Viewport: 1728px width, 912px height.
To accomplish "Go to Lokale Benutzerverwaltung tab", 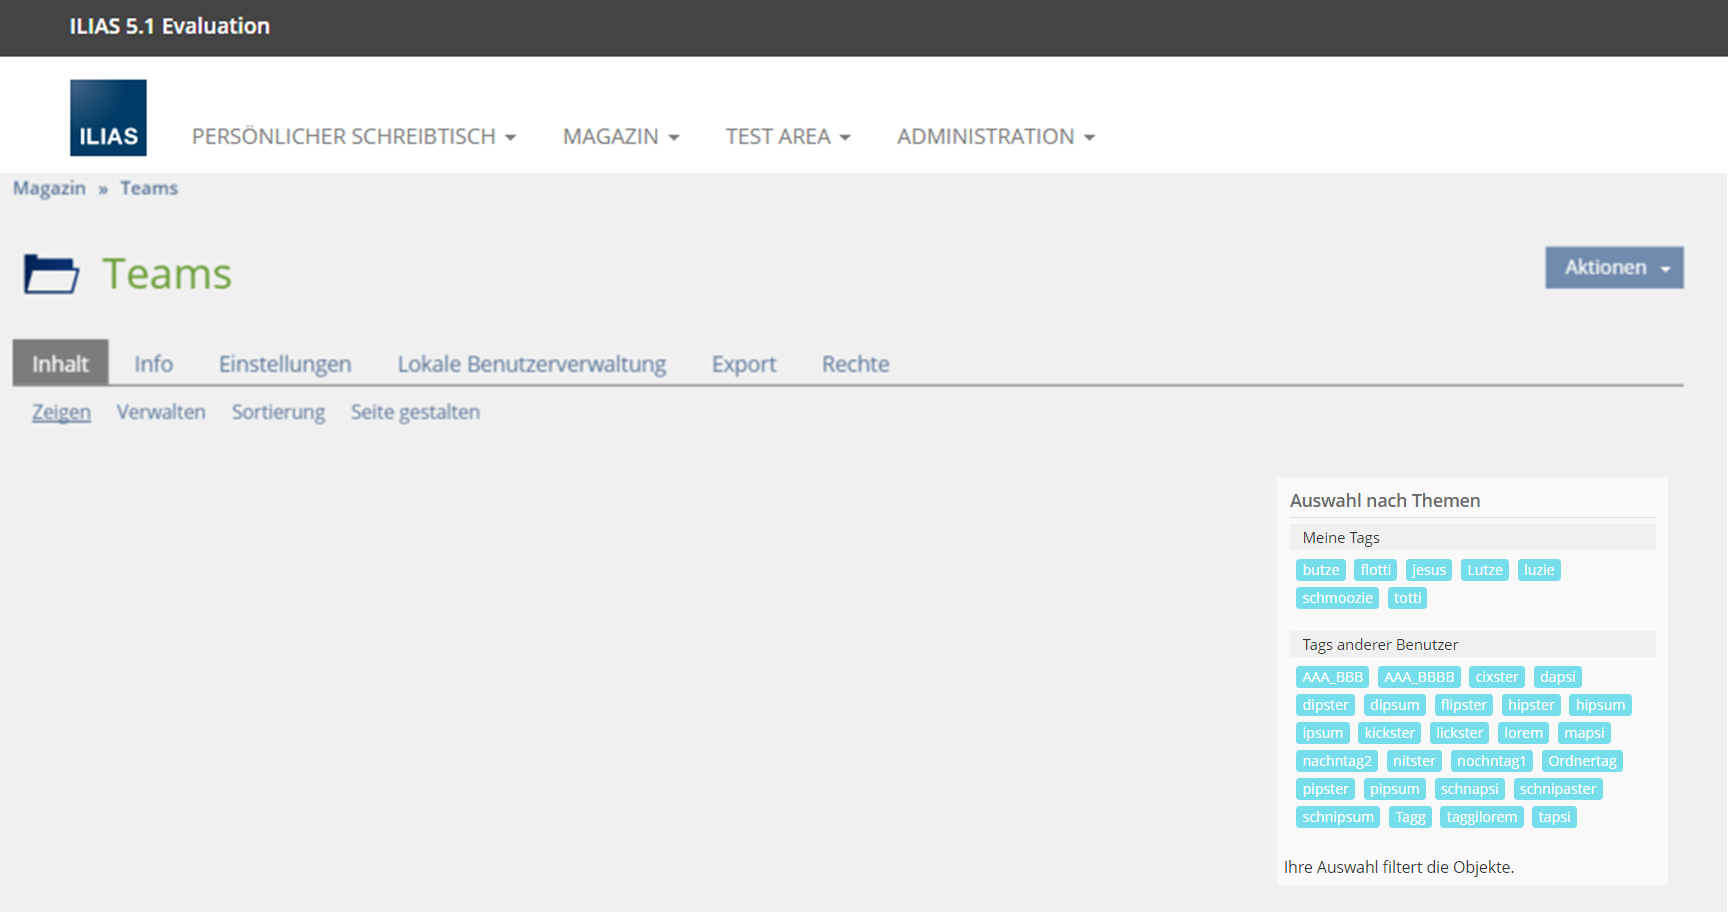I will pyautogui.click(x=531, y=364).
